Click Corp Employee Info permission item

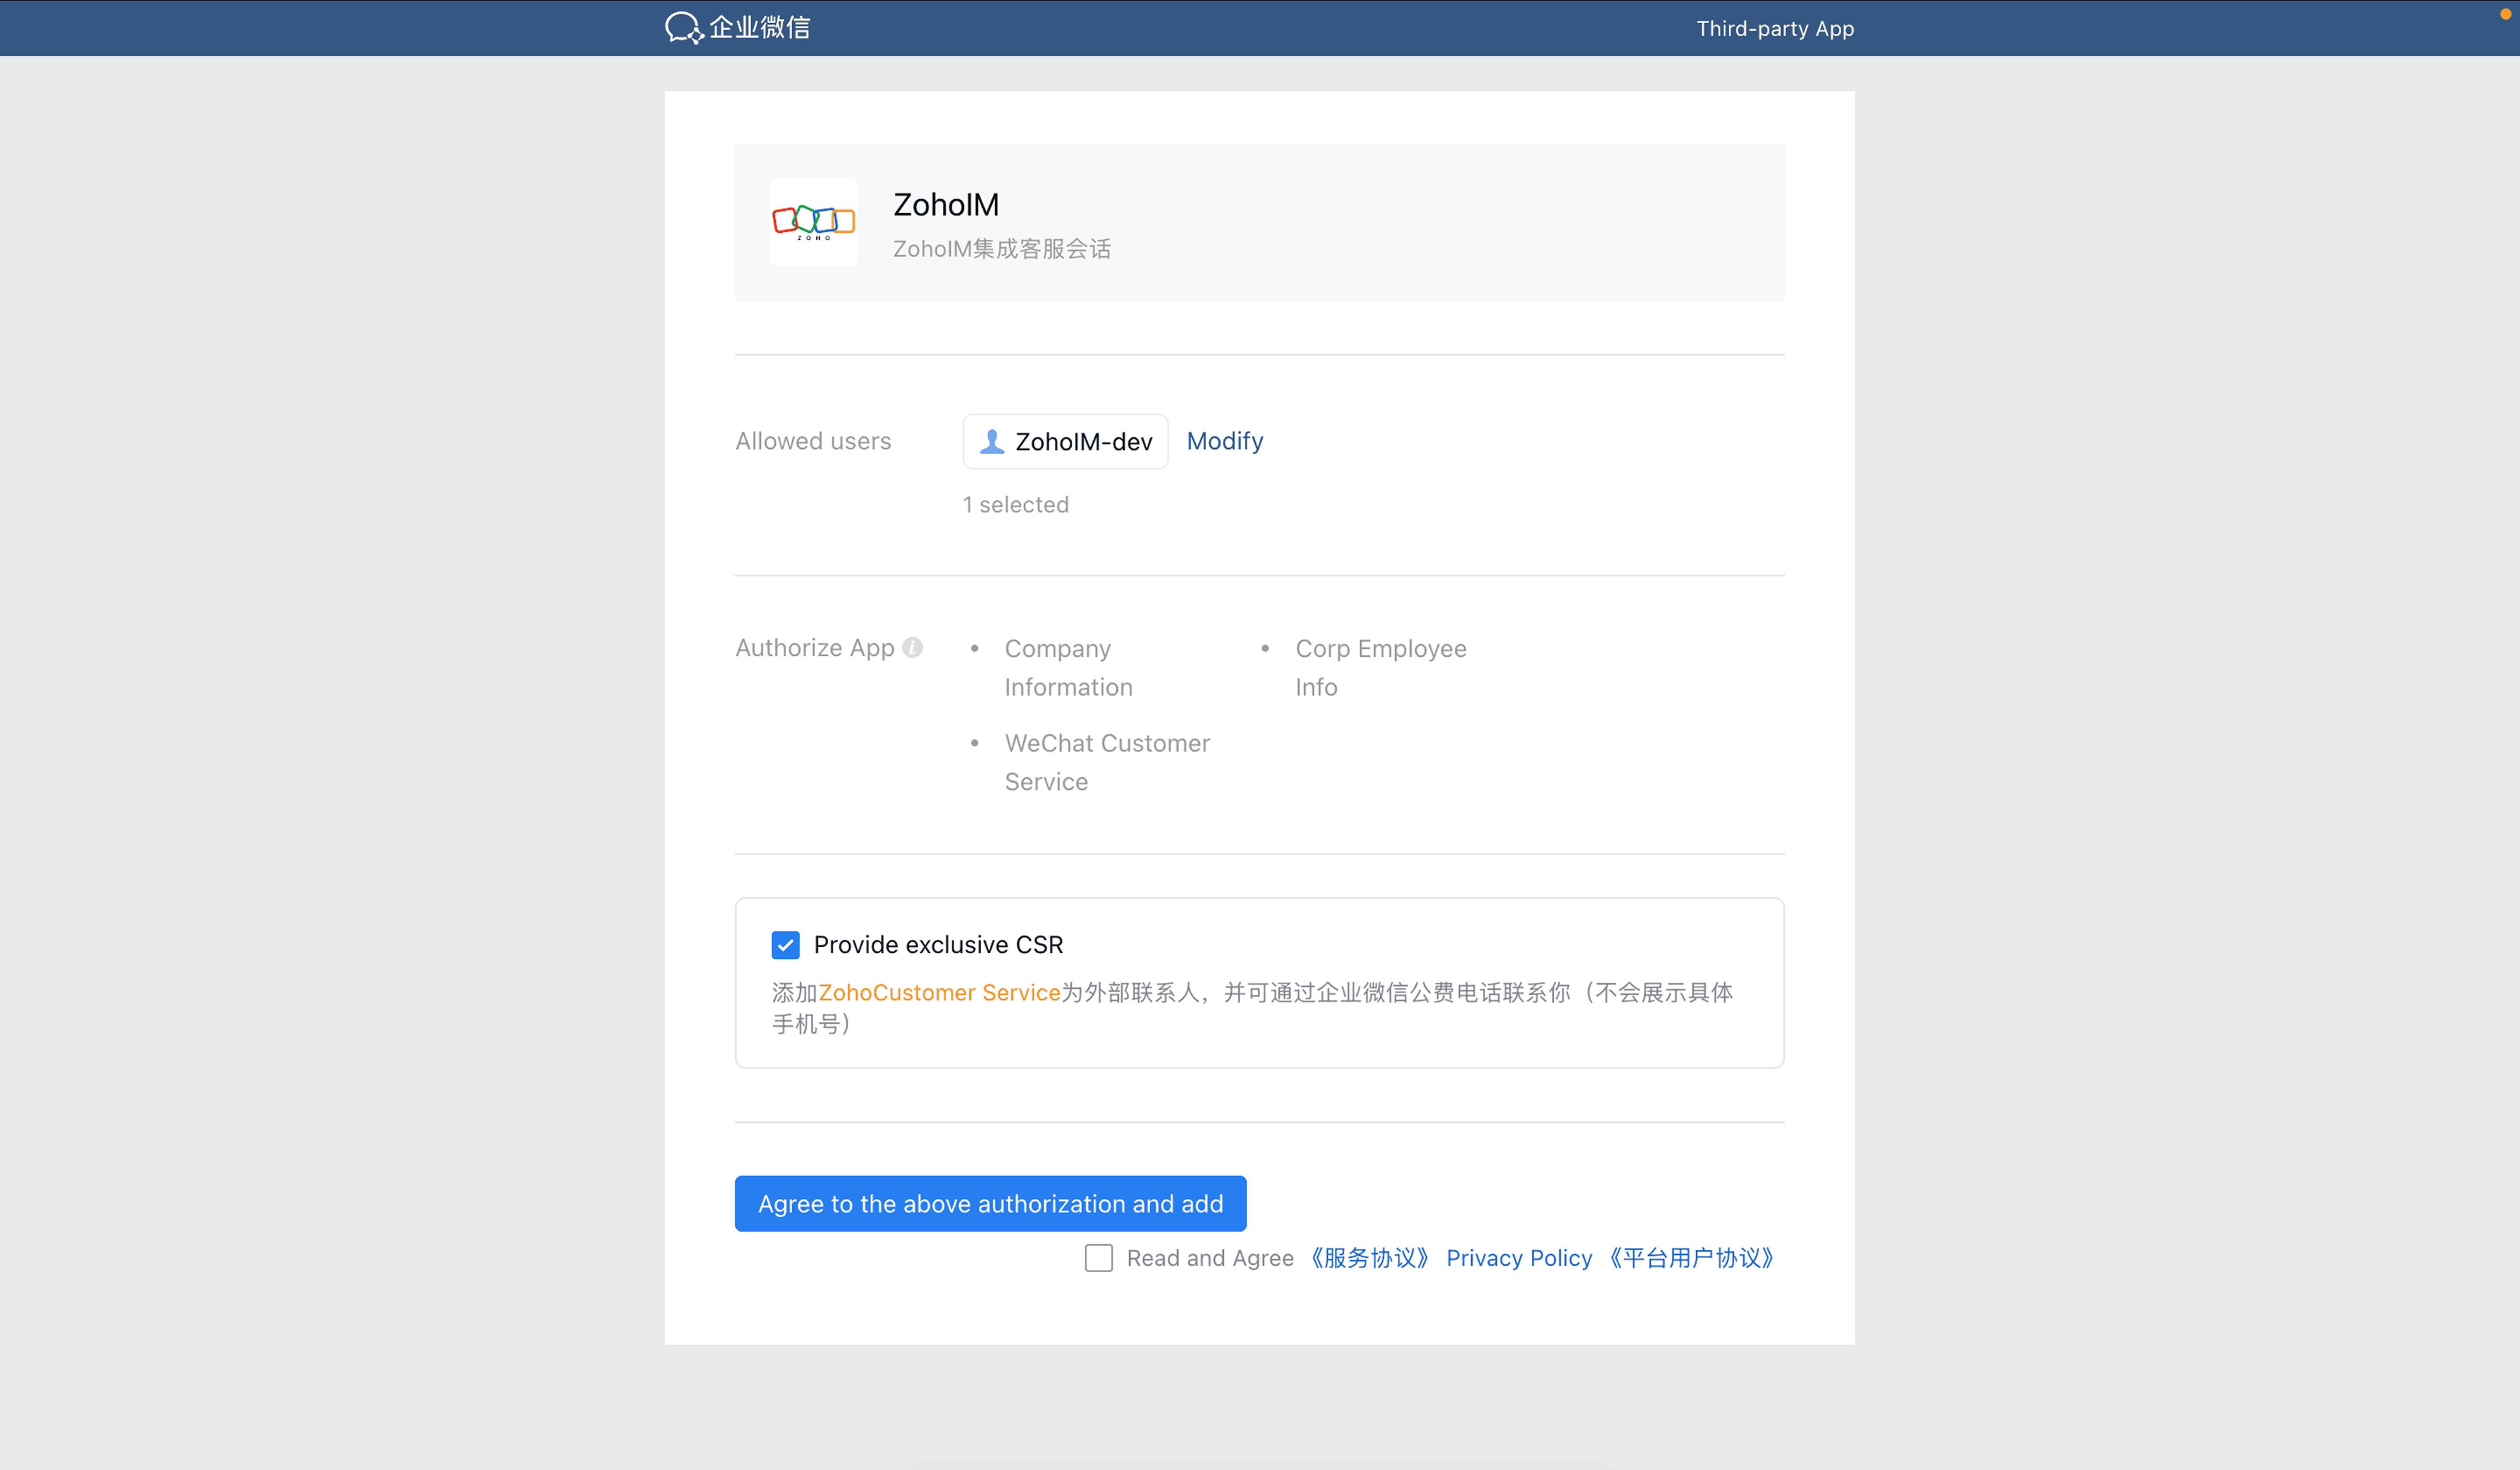[x=1379, y=667]
